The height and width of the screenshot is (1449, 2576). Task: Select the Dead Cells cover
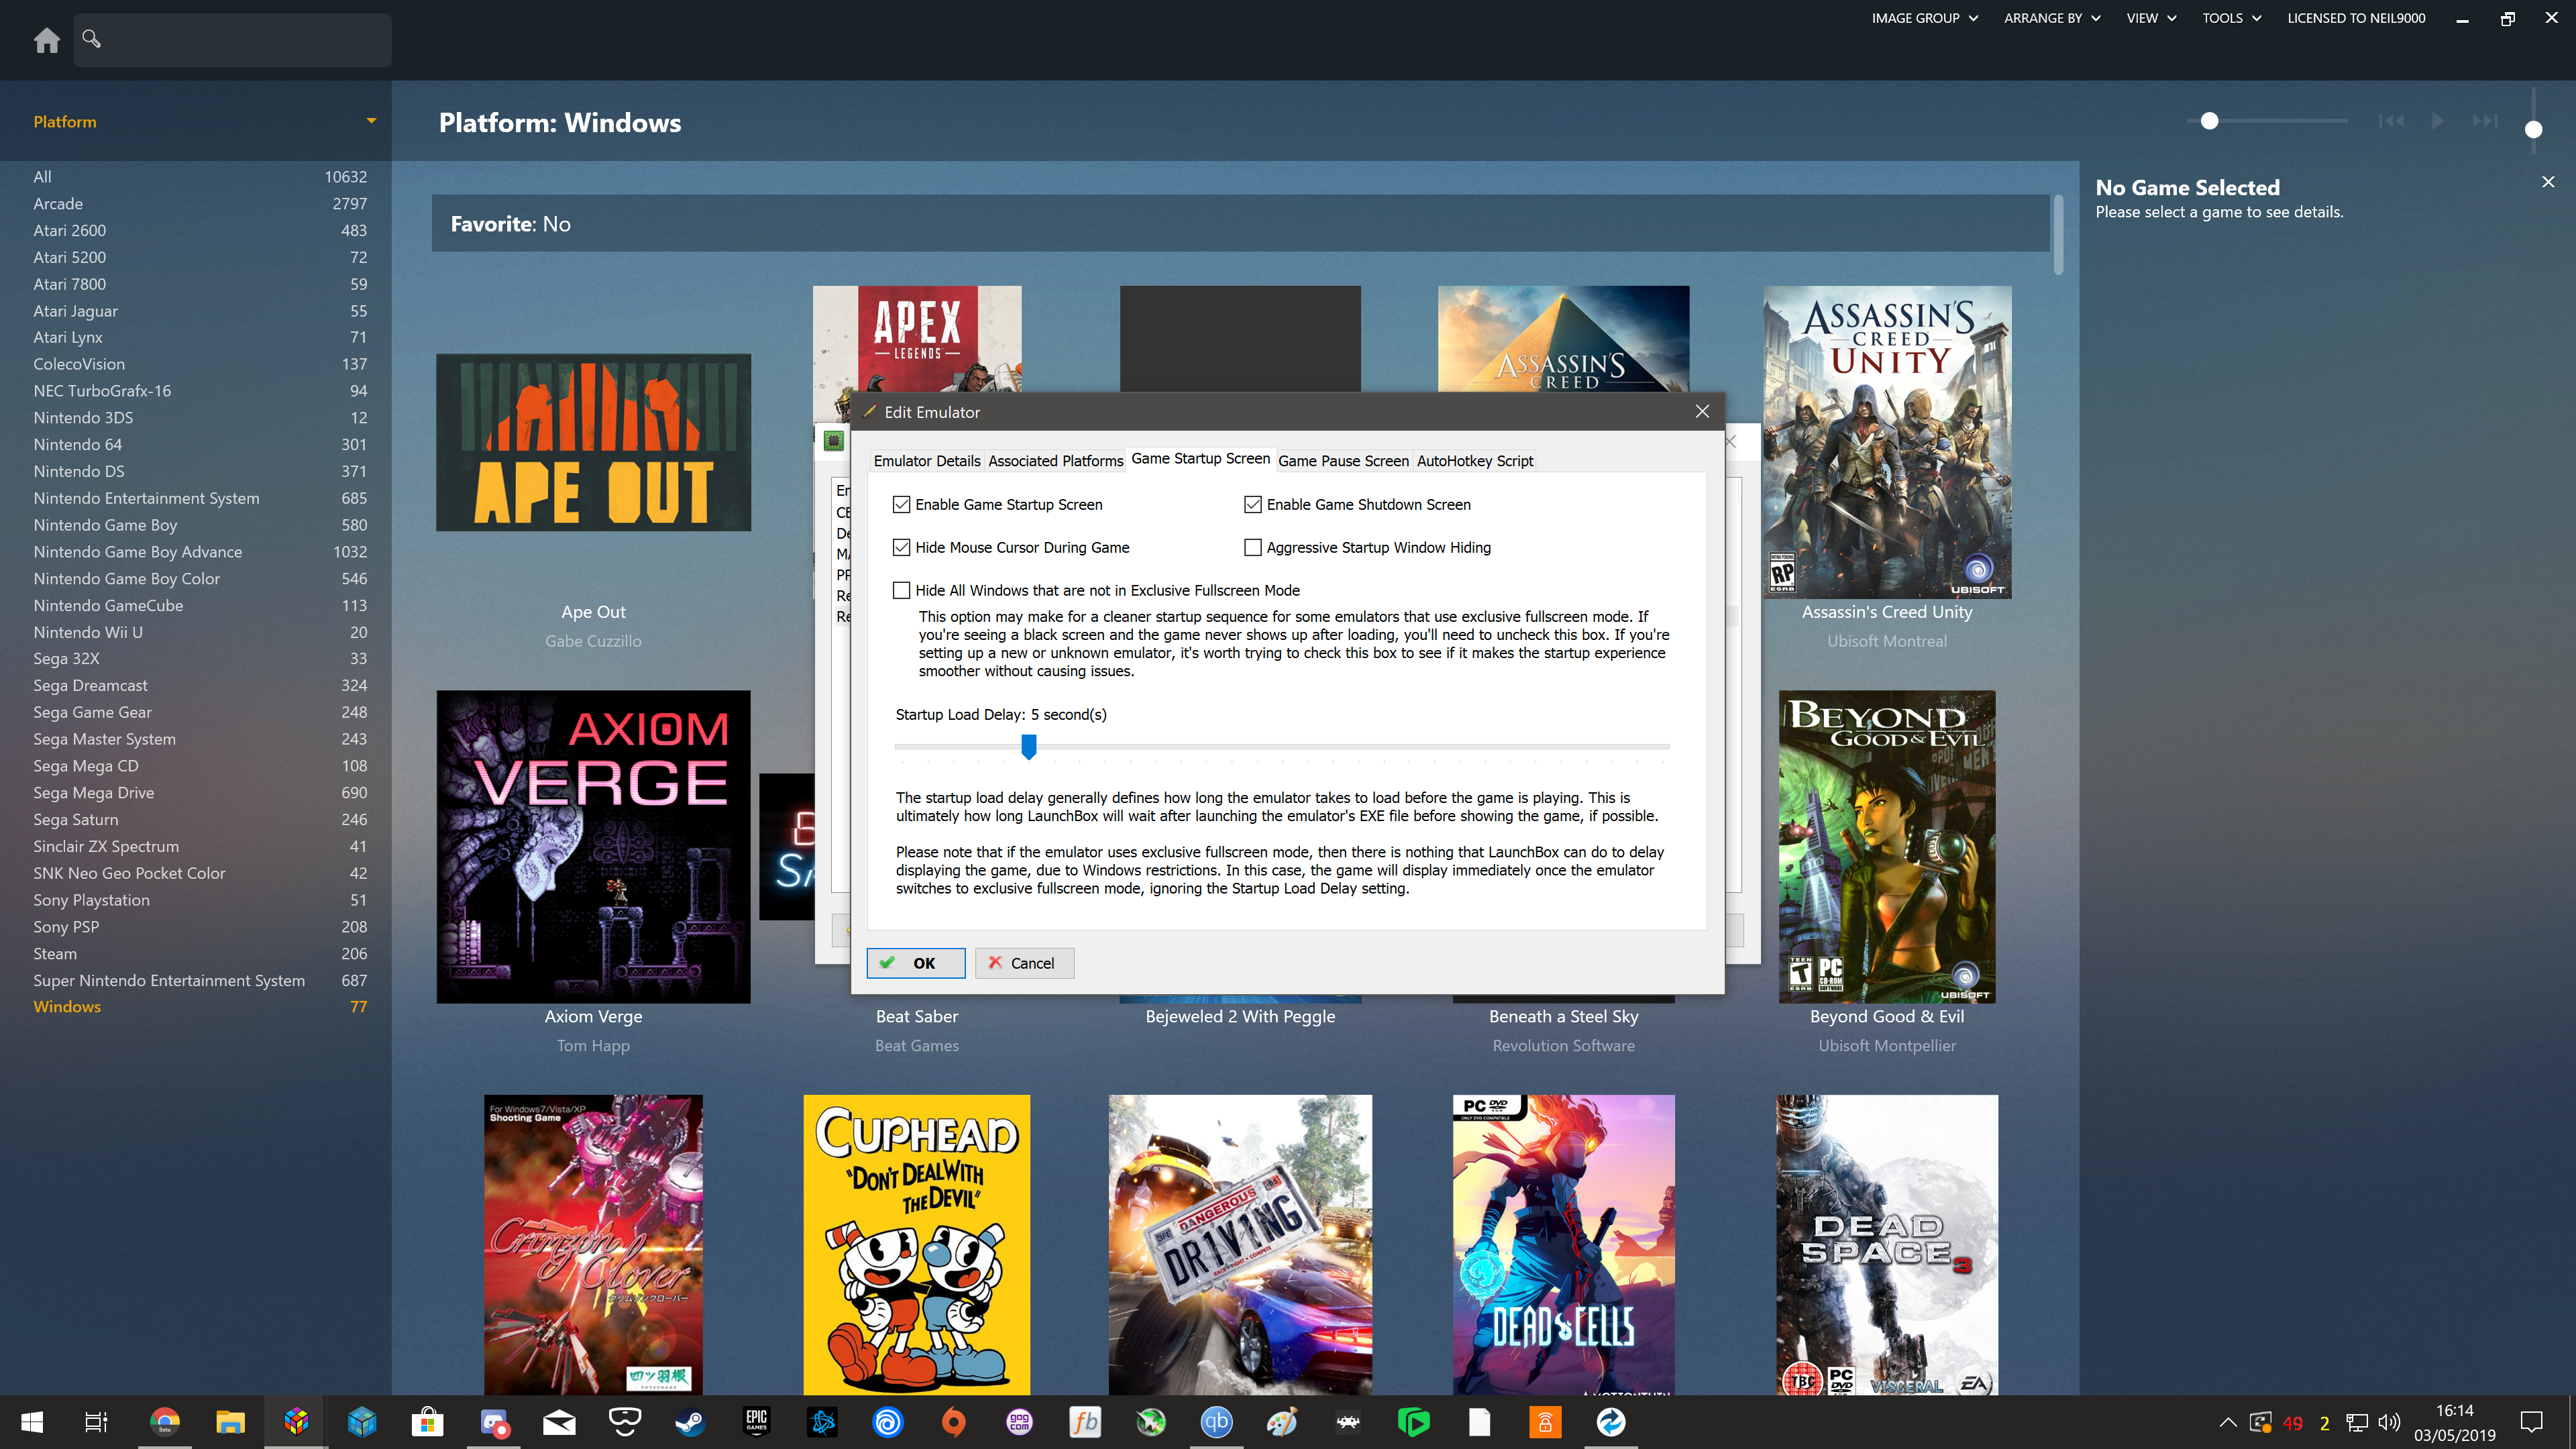[x=1563, y=1245]
